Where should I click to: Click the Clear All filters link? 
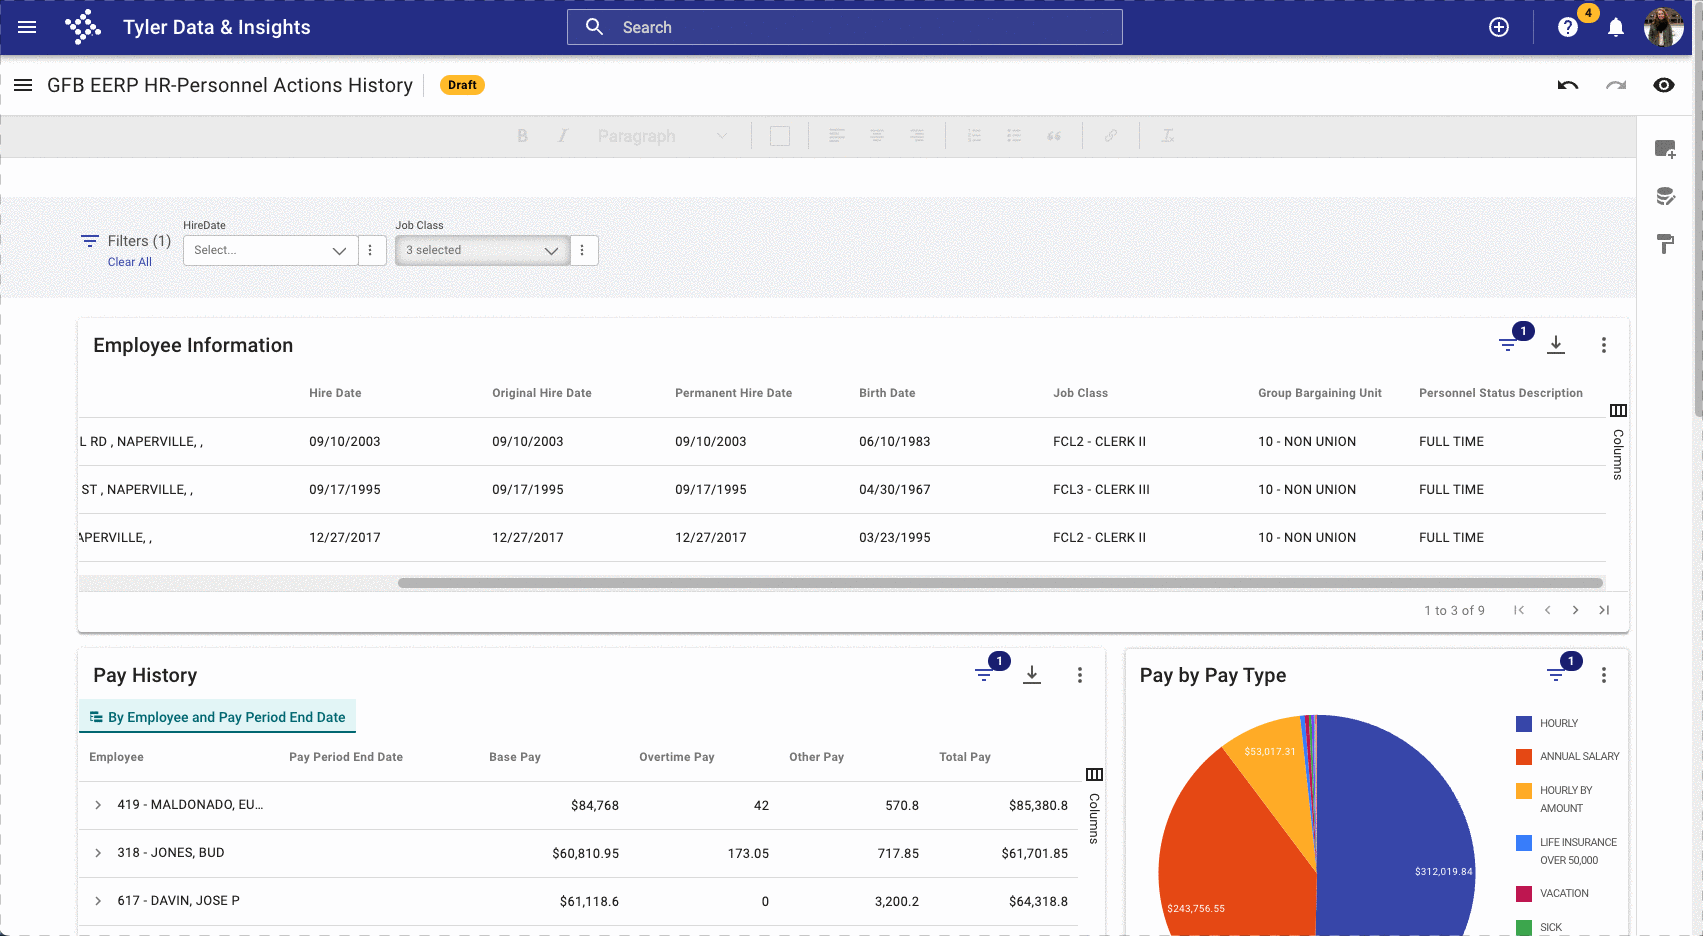(130, 262)
